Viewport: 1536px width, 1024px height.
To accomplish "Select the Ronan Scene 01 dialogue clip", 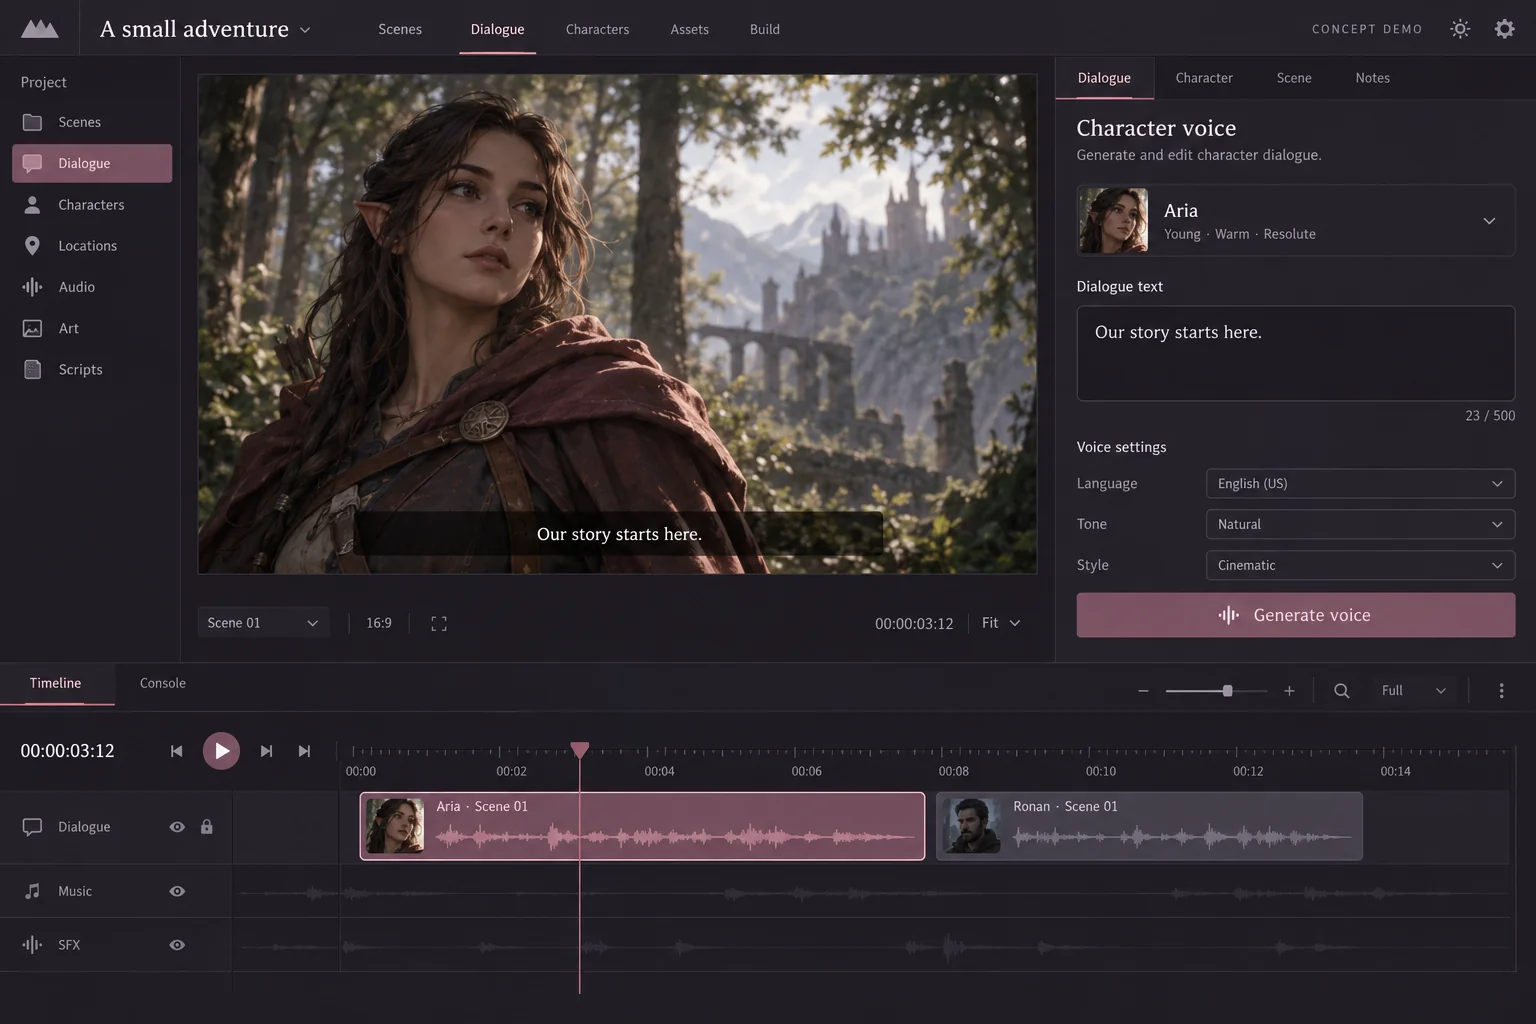I will click(1149, 826).
